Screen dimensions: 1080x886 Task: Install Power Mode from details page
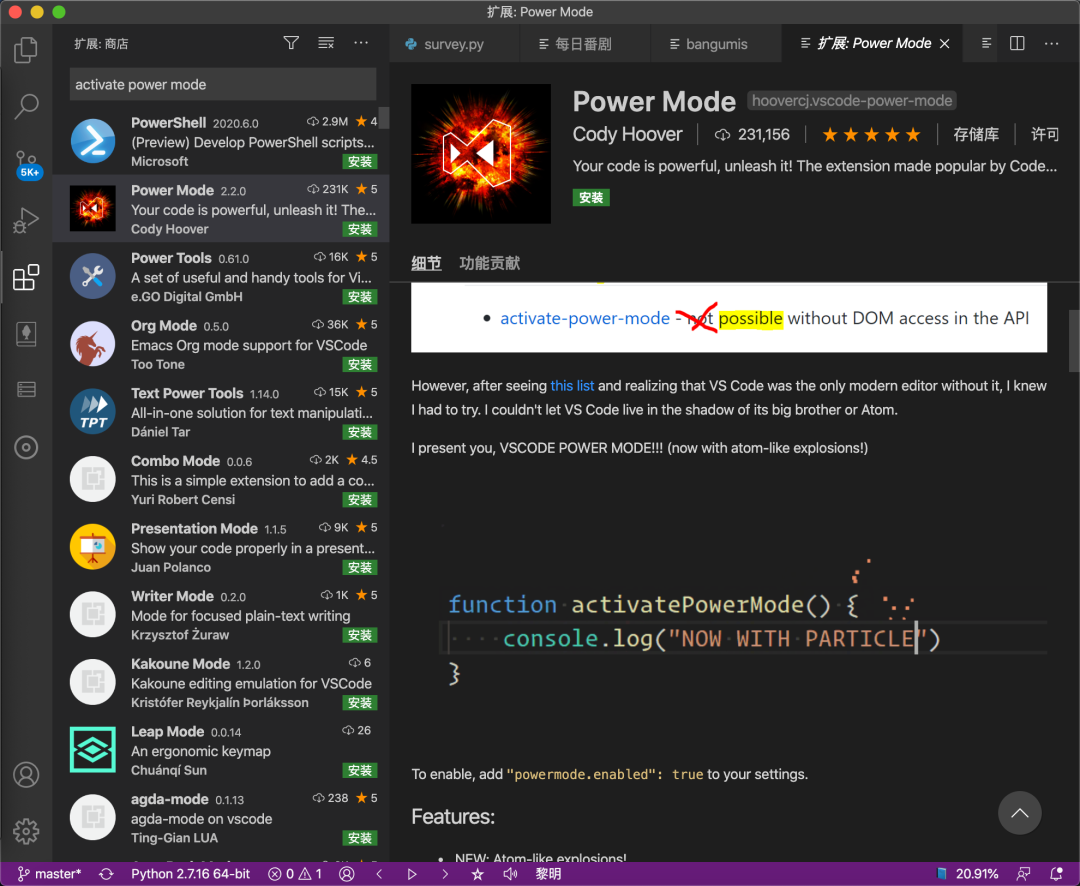point(591,198)
